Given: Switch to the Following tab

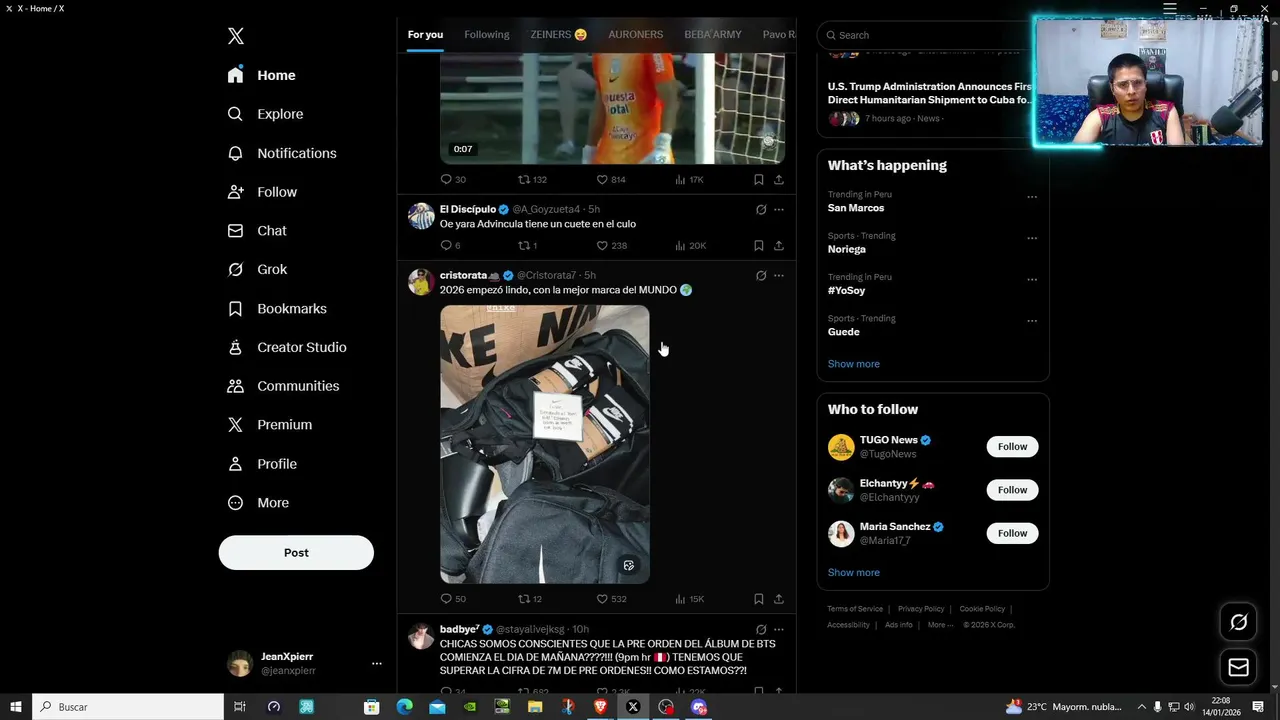Looking at the screenshot, I should coord(487,35).
